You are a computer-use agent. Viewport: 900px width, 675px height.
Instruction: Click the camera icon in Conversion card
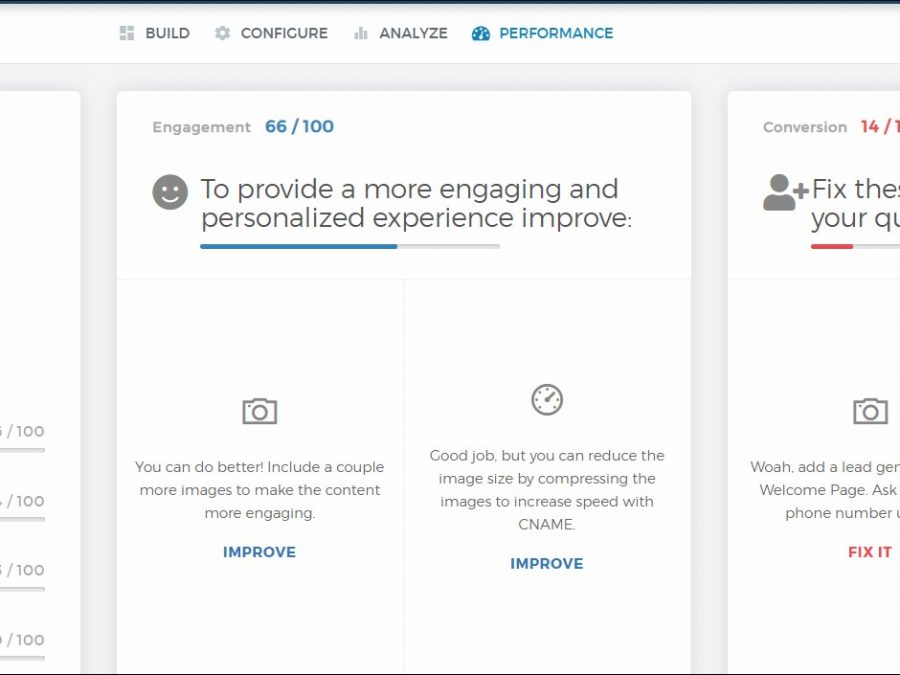(x=870, y=411)
